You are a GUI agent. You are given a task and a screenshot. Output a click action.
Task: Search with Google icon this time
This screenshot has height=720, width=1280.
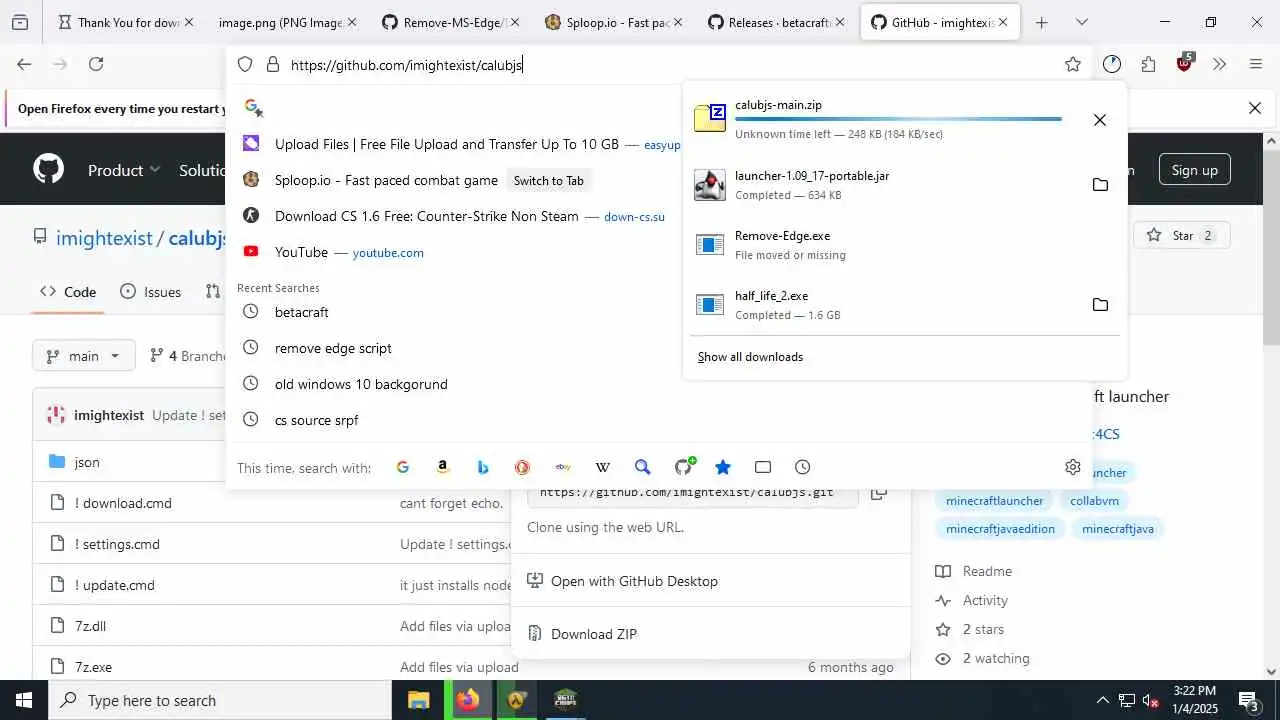coord(403,467)
